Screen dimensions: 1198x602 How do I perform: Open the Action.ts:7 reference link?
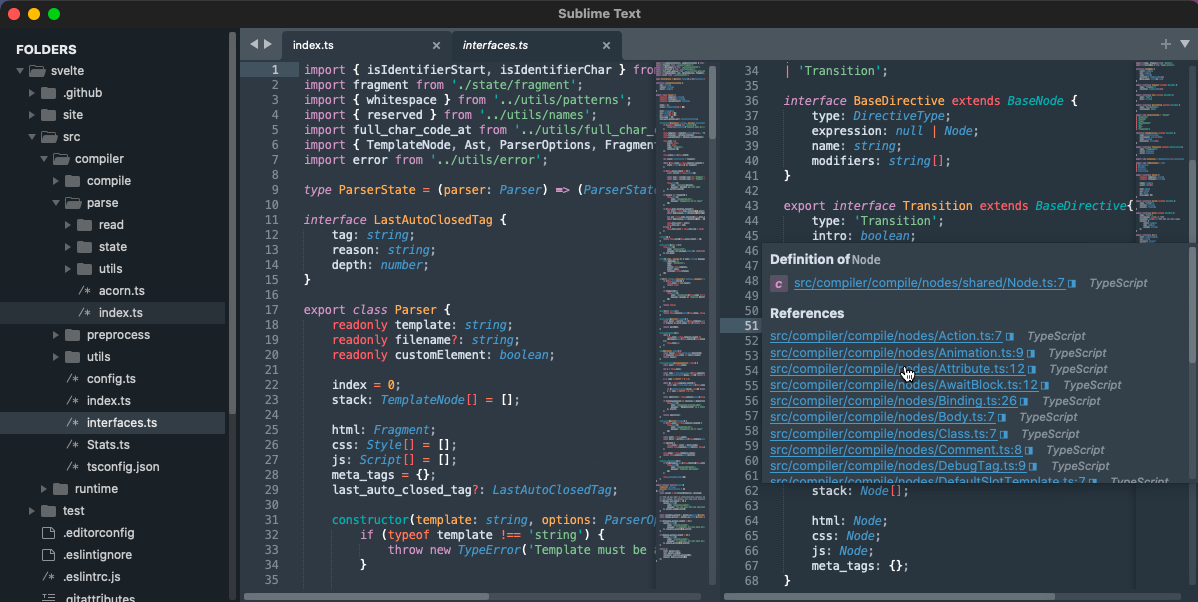point(886,336)
